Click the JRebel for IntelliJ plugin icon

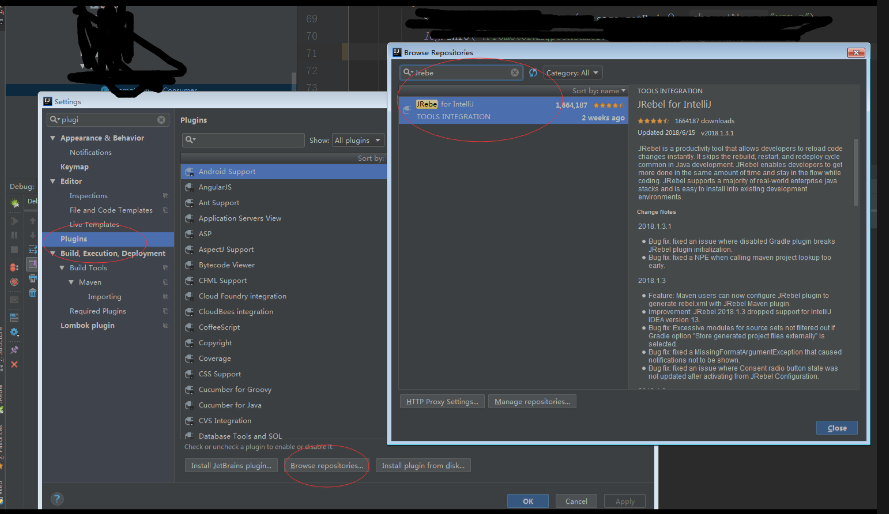tap(406, 109)
